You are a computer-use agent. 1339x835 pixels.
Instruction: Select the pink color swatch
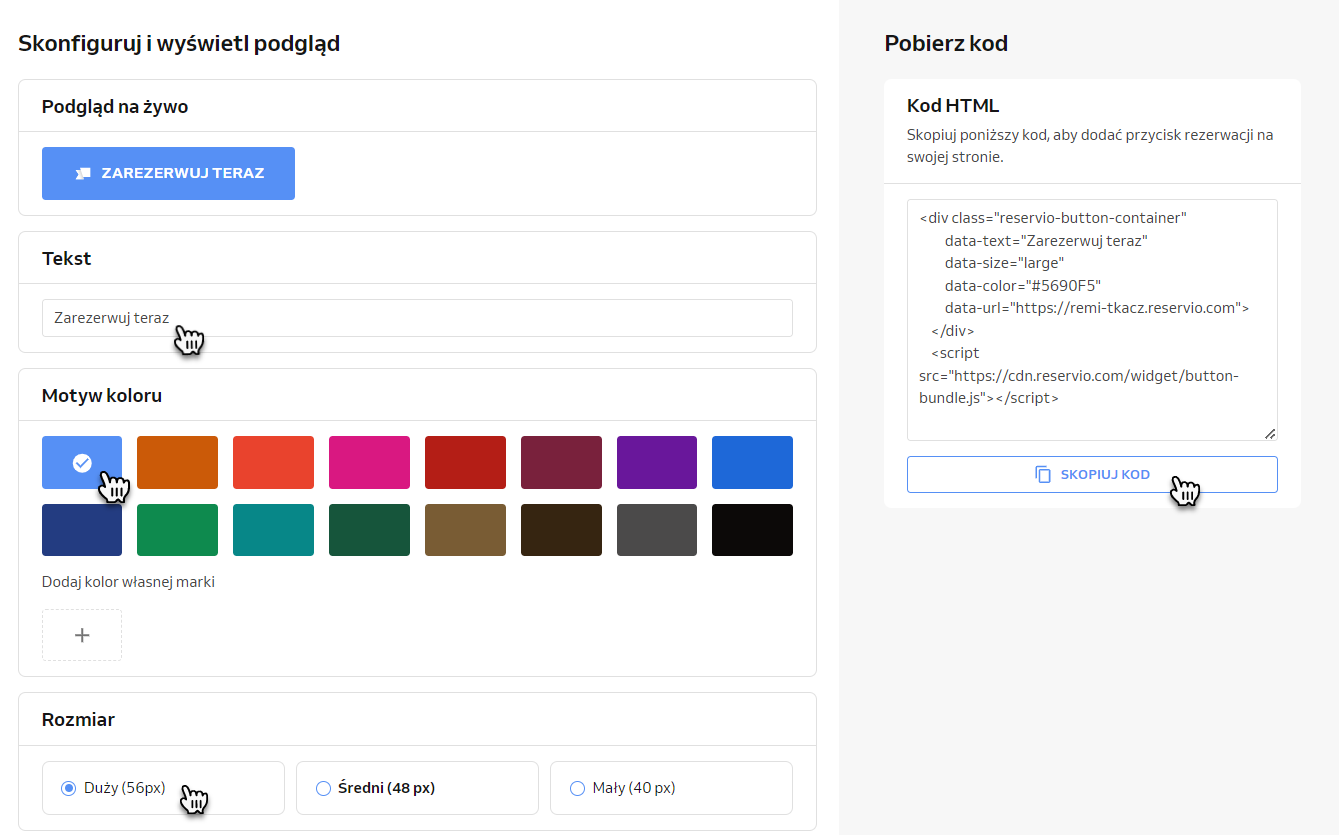(x=369, y=462)
